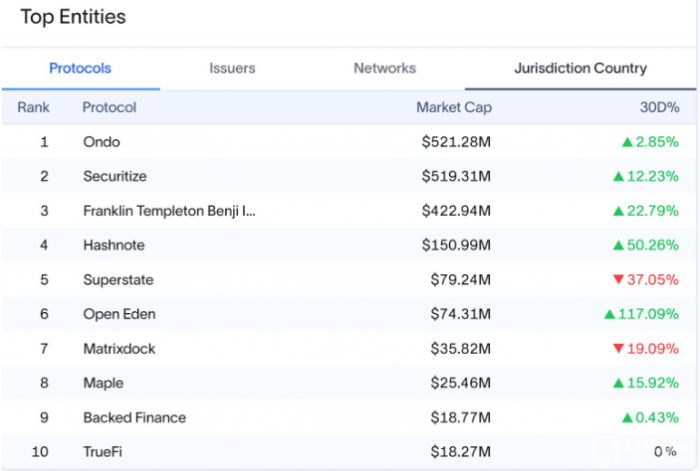Click the Protocol column header
700x471 pixels.
pyautogui.click(x=109, y=107)
